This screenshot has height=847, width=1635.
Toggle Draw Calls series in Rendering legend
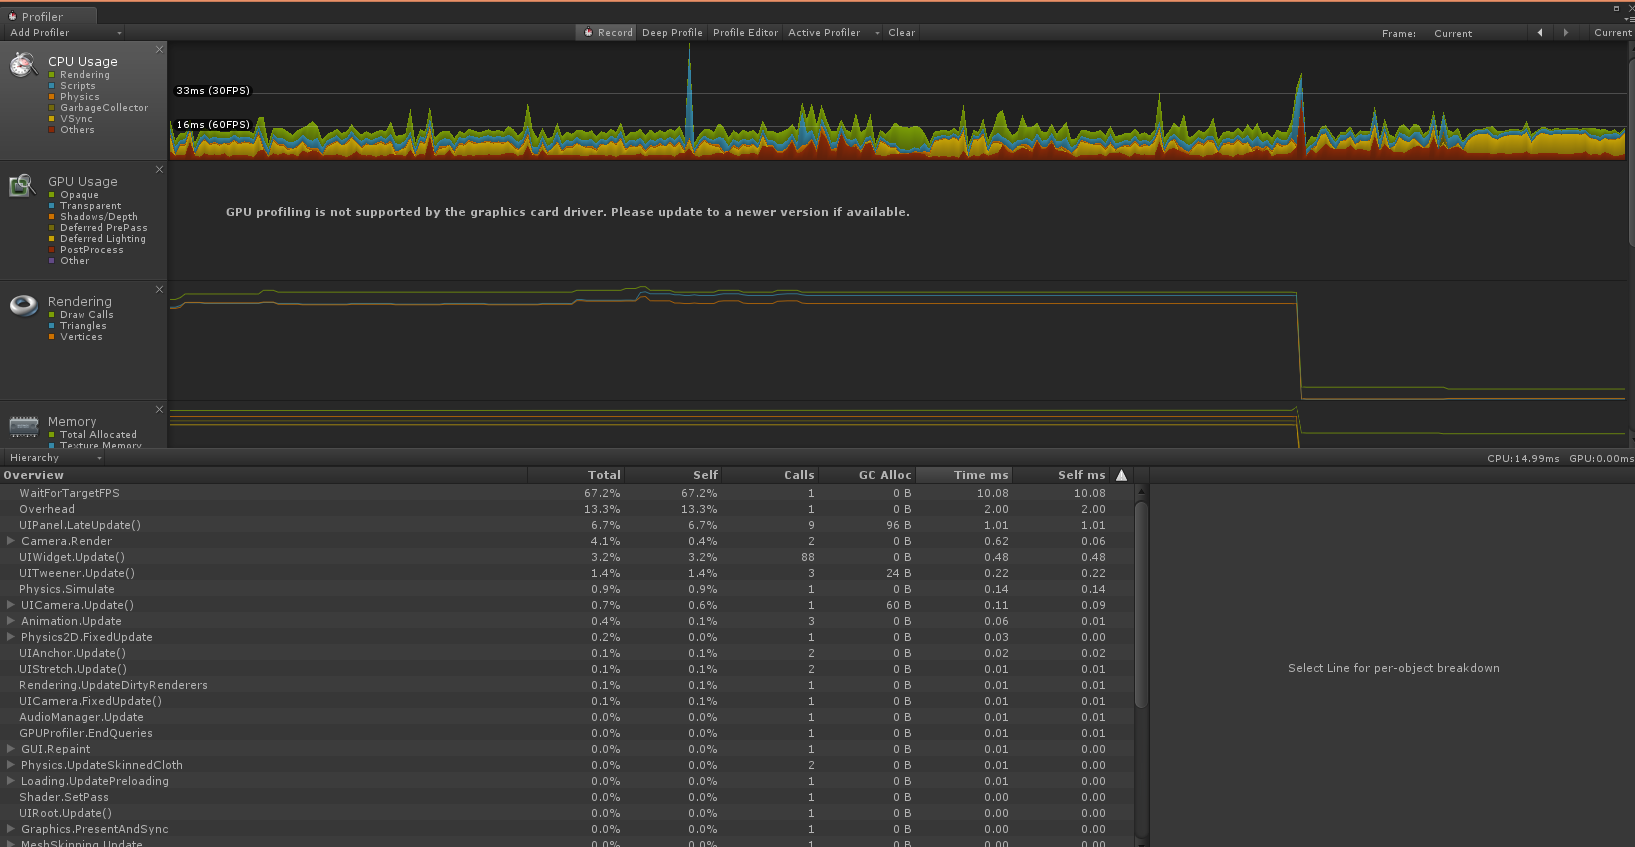pyautogui.click(x=81, y=315)
